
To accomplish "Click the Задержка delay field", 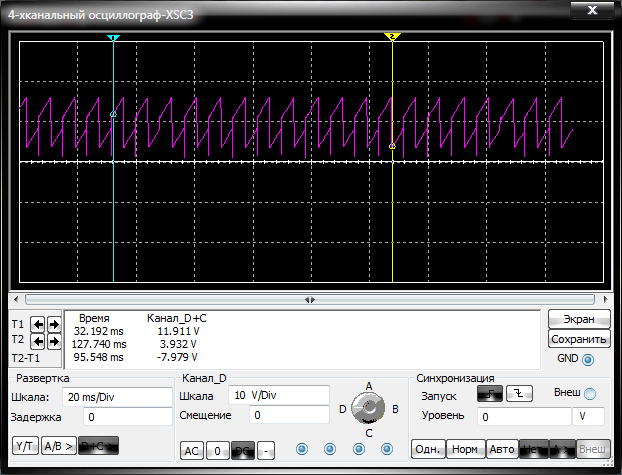I will point(128,417).
